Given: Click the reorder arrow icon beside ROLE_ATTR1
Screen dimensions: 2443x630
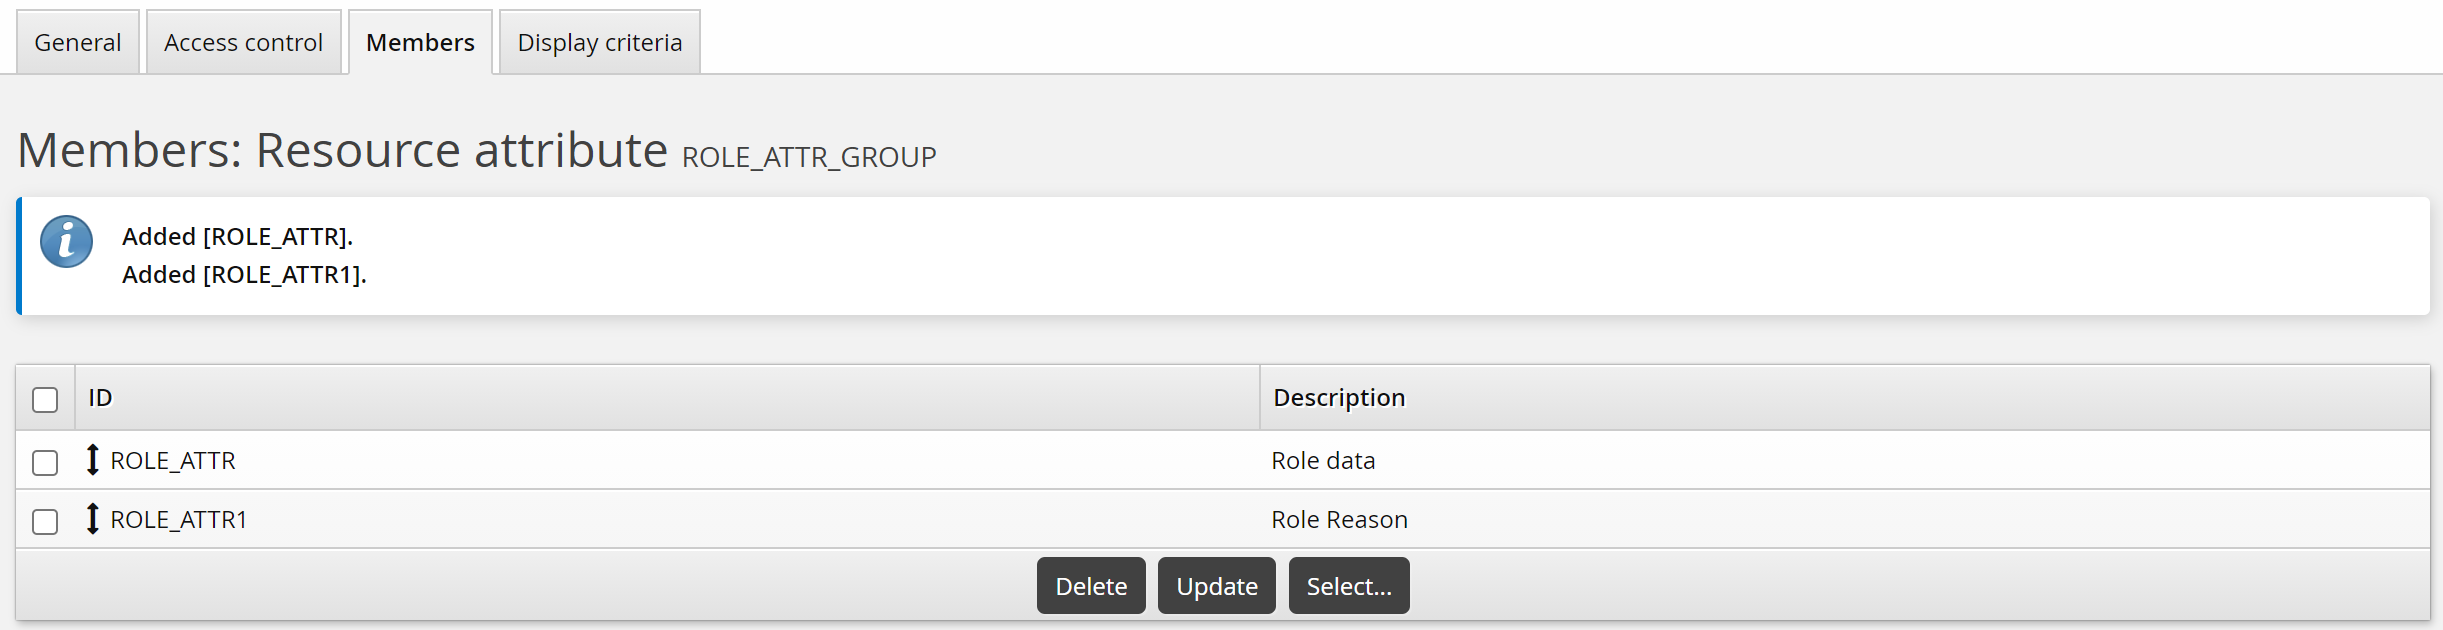Looking at the screenshot, I should click(93, 519).
